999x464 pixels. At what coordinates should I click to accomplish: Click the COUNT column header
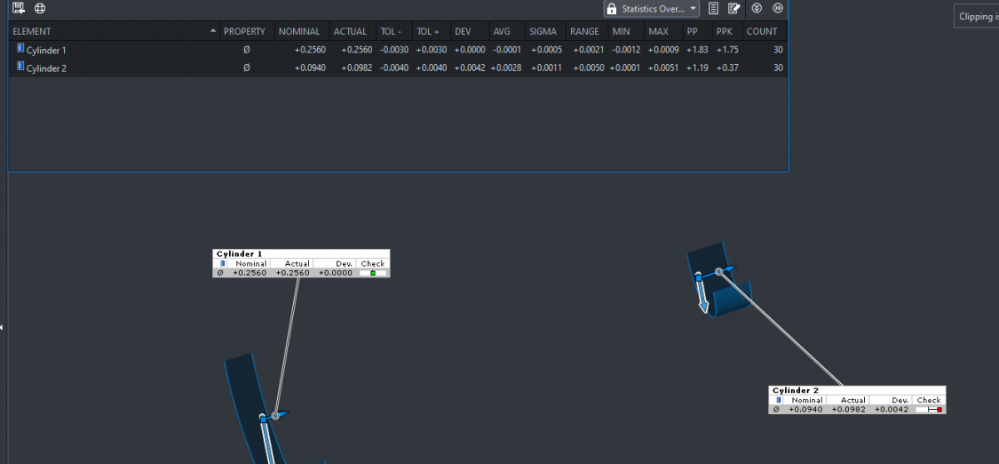pos(762,32)
